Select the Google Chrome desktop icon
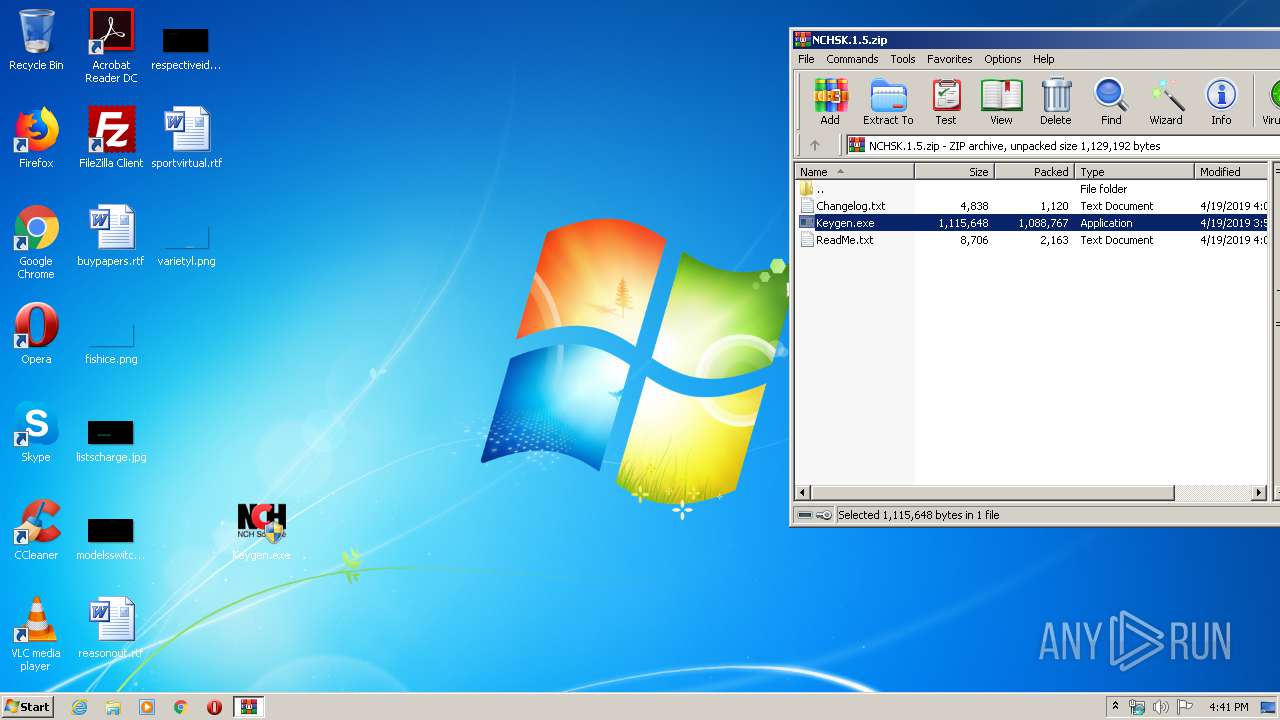Screen dimensions: 1280x720 (36, 242)
